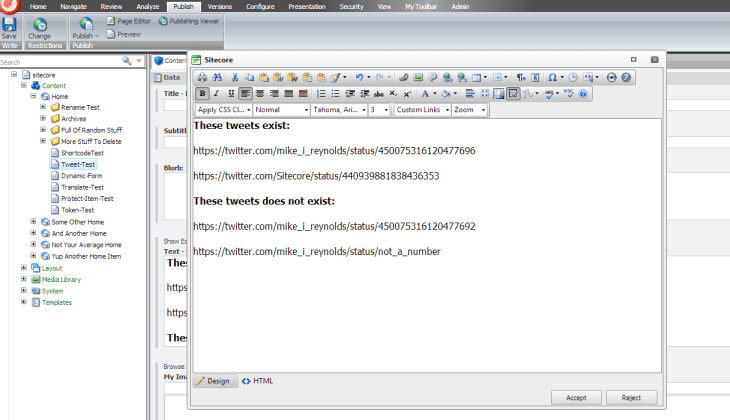This screenshot has height=420, width=730.
Task: Click the Accept button
Action: coord(576,397)
